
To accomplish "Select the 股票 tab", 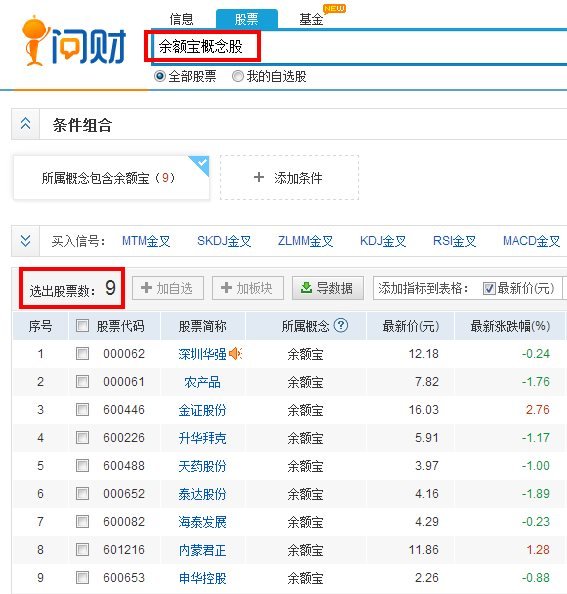I will [247, 19].
